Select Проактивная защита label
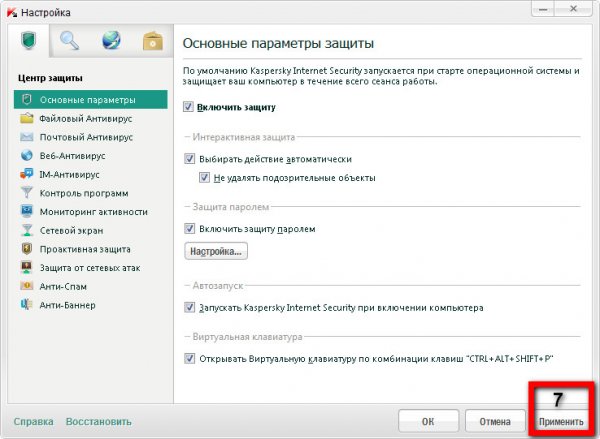600x439 pixels. pyautogui.click(x=85, y=249)
